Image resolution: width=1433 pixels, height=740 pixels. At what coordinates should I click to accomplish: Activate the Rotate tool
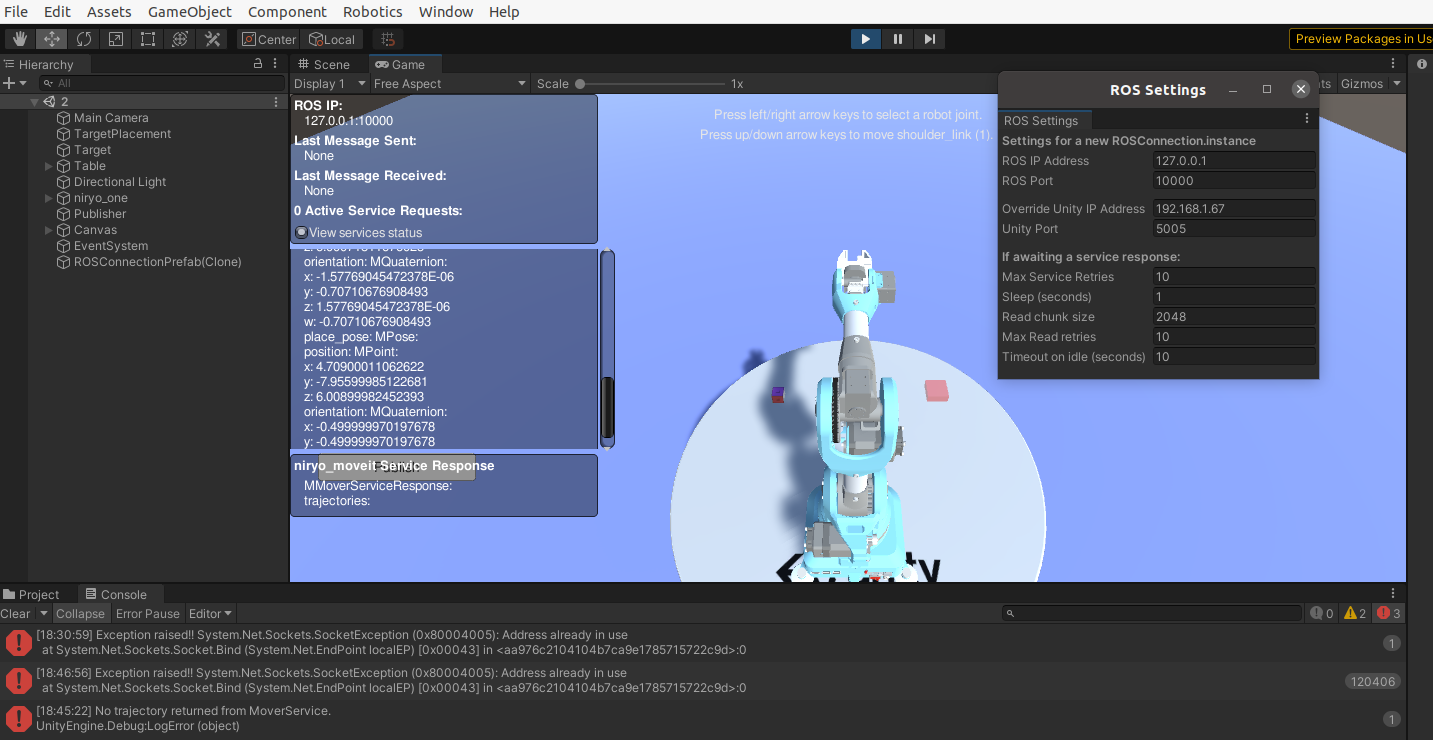click(x=84, y=38)
